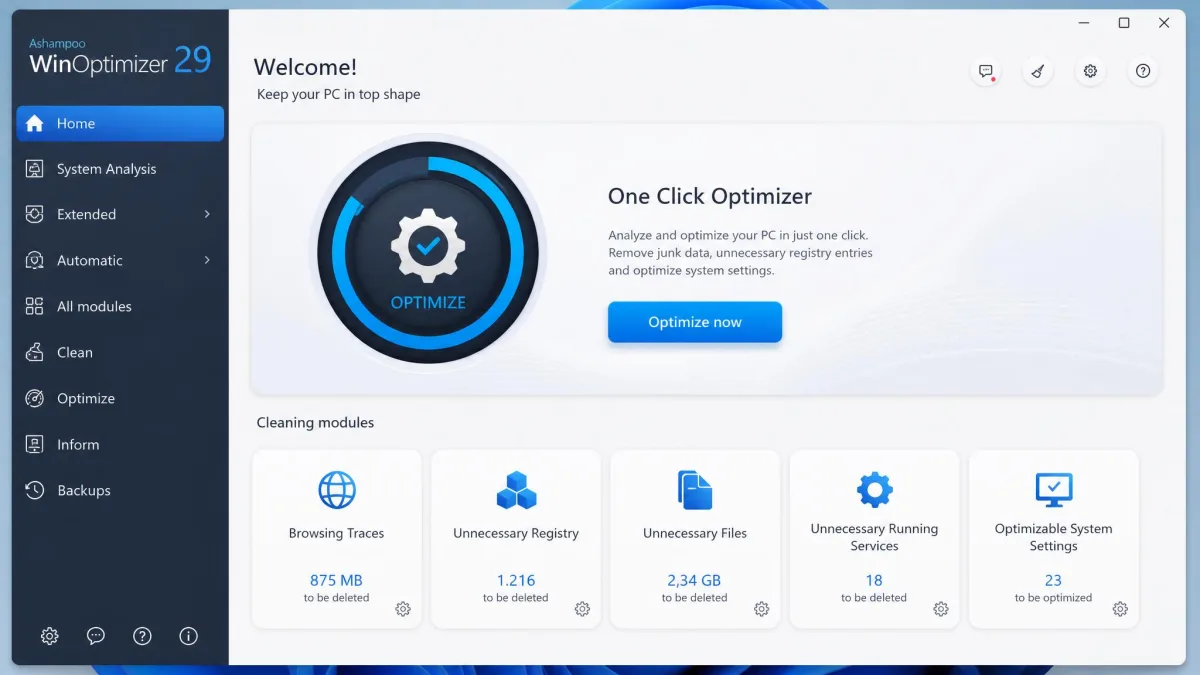
Task: Open settings gear in top toolbar
Action: [x=1090, y=71]
